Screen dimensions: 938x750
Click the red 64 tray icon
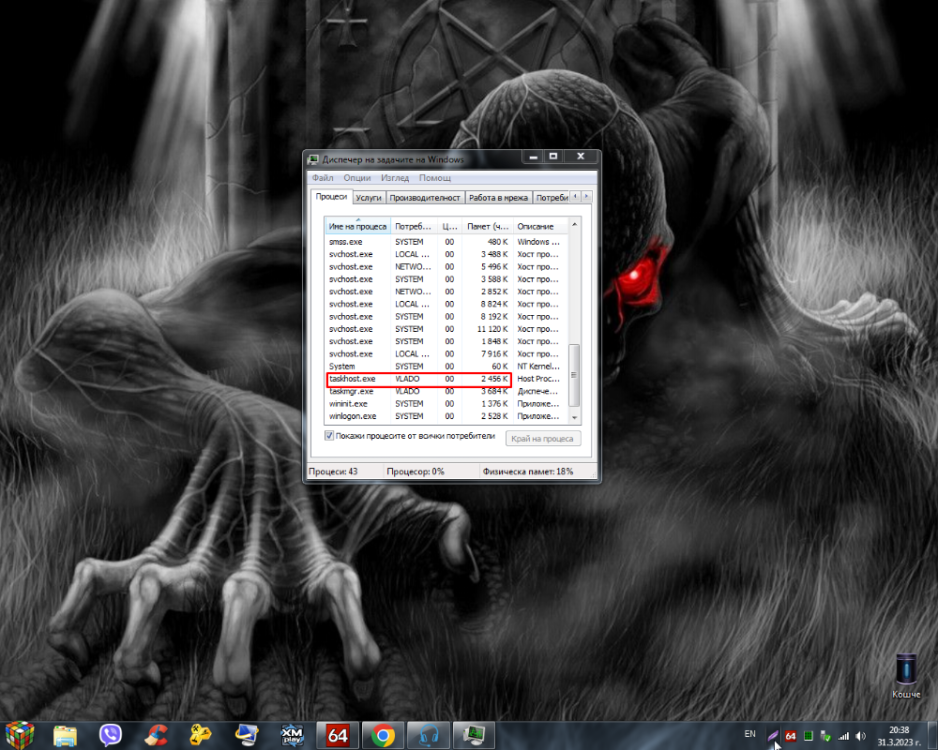[x=790, y=736]
